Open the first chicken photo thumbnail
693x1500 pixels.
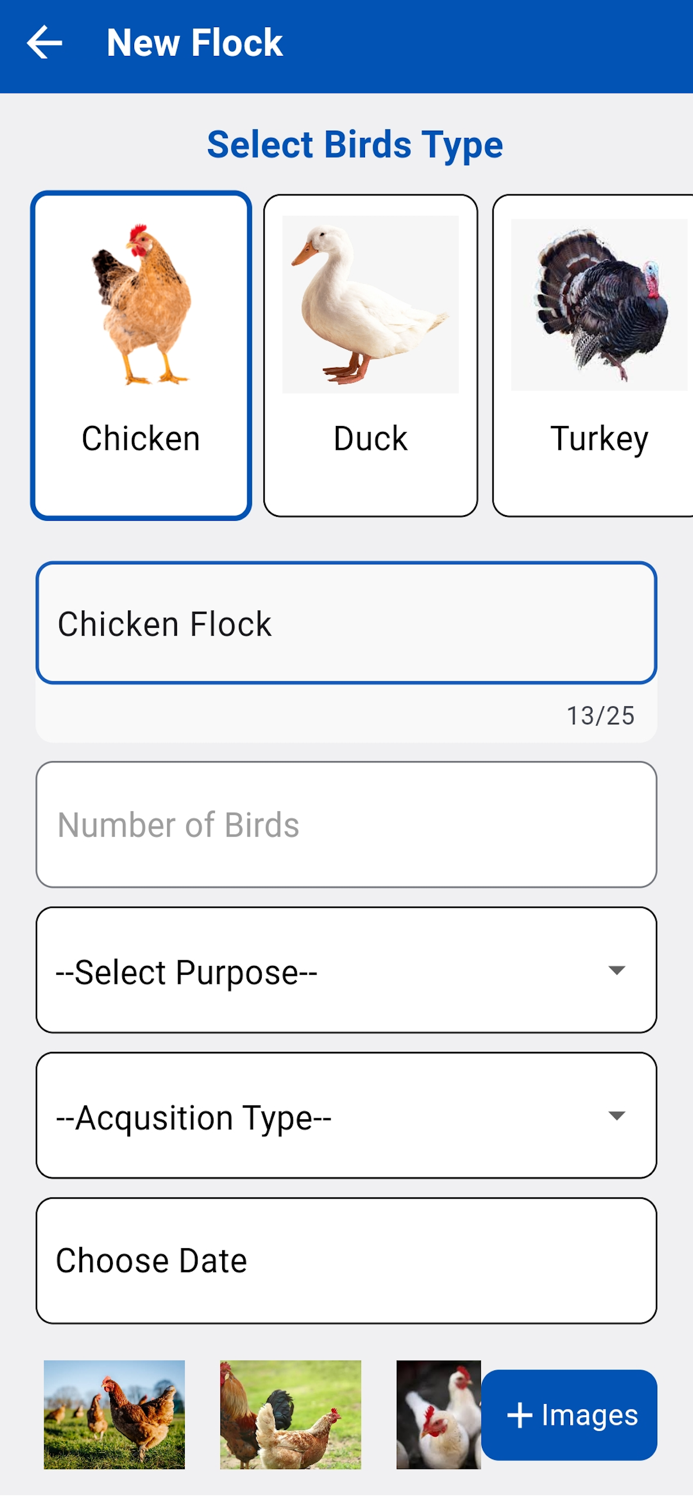coord(113,1414)
